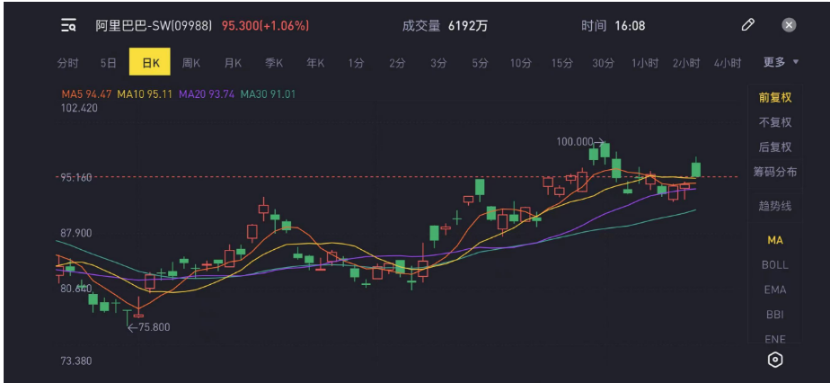The width and height of the screenshot is (830, 383).
Task: Click the 时间 16:08 readout
Action: pos(613,25)
